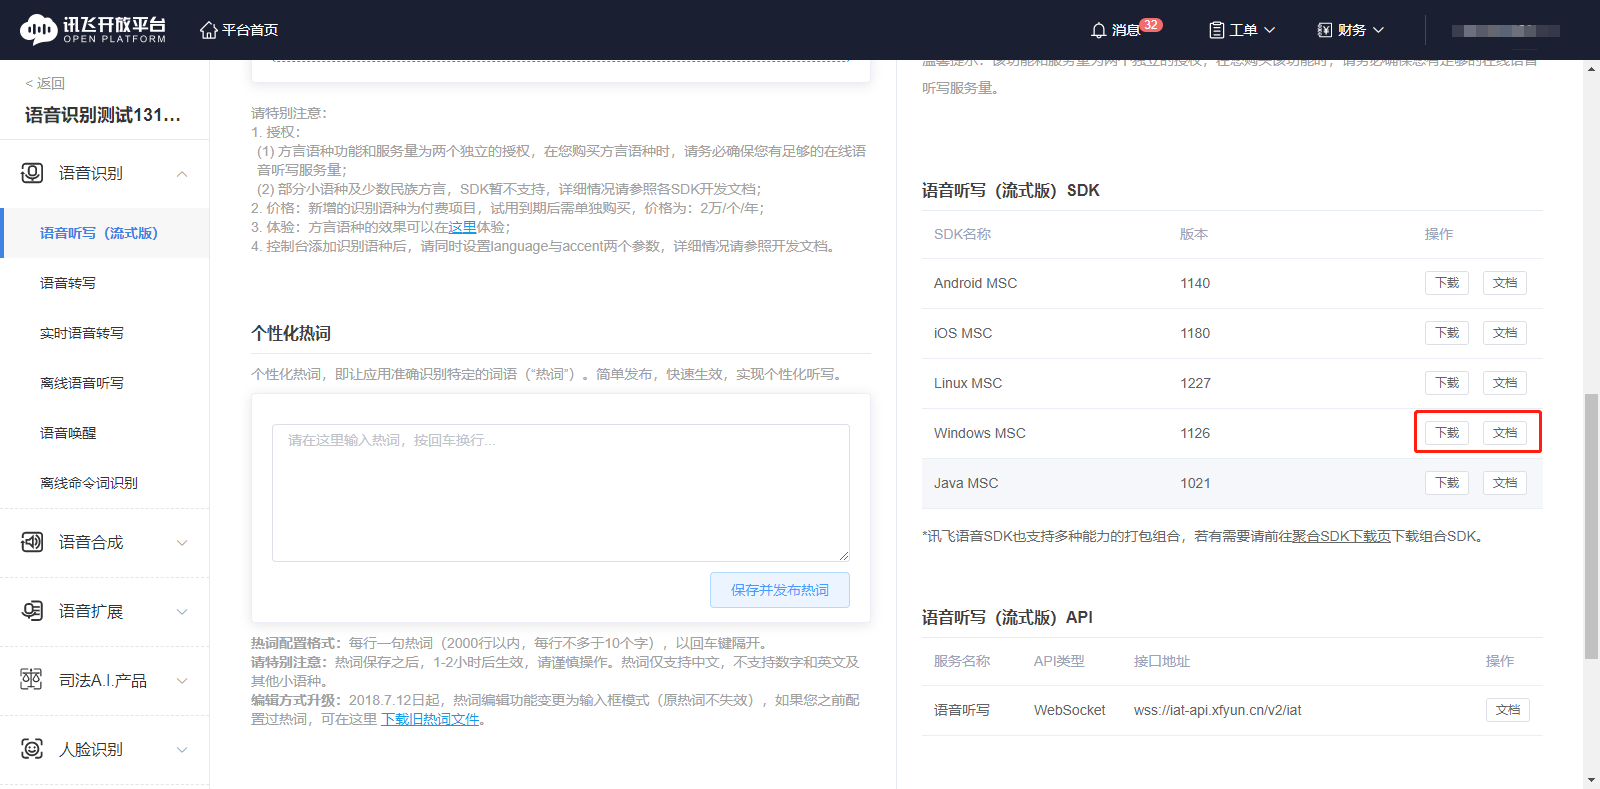Click the Android MSC version 1140

pos(1195,283)
